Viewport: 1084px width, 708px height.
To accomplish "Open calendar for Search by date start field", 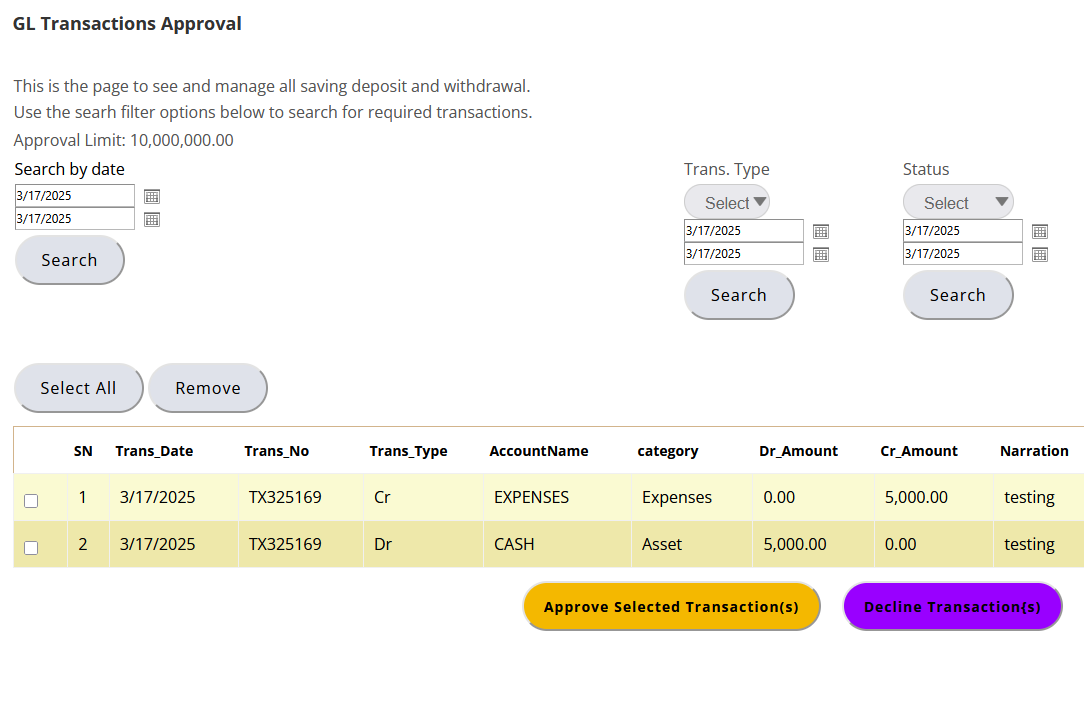I will (x=152, y=196).
